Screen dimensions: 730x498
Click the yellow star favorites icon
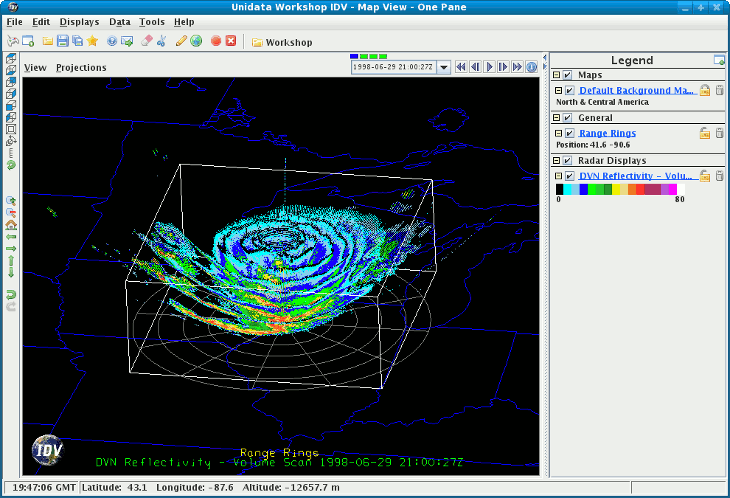point(92,41)
